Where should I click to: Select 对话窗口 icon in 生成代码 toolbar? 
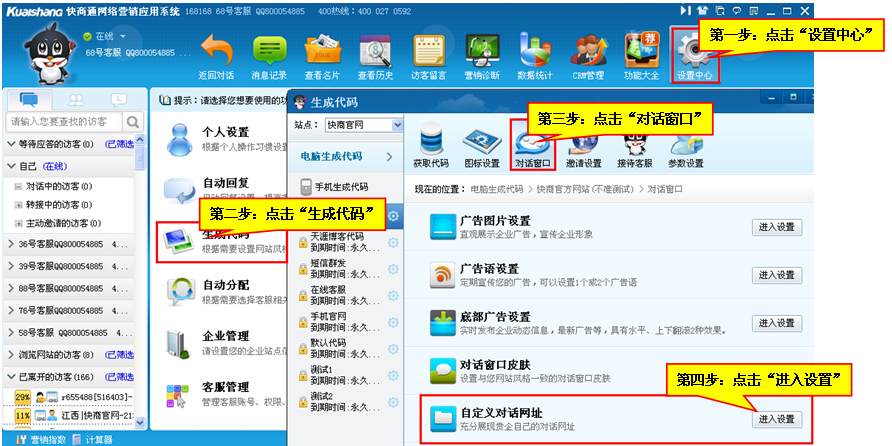532,143
